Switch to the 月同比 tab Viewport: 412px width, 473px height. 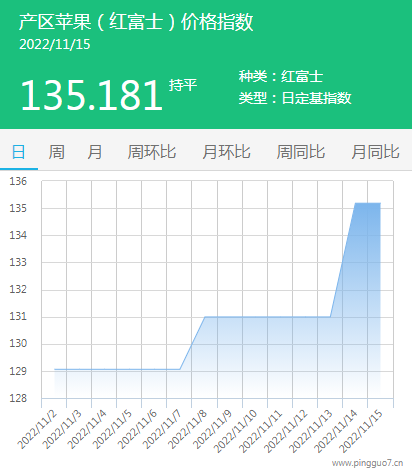(376, 152)
